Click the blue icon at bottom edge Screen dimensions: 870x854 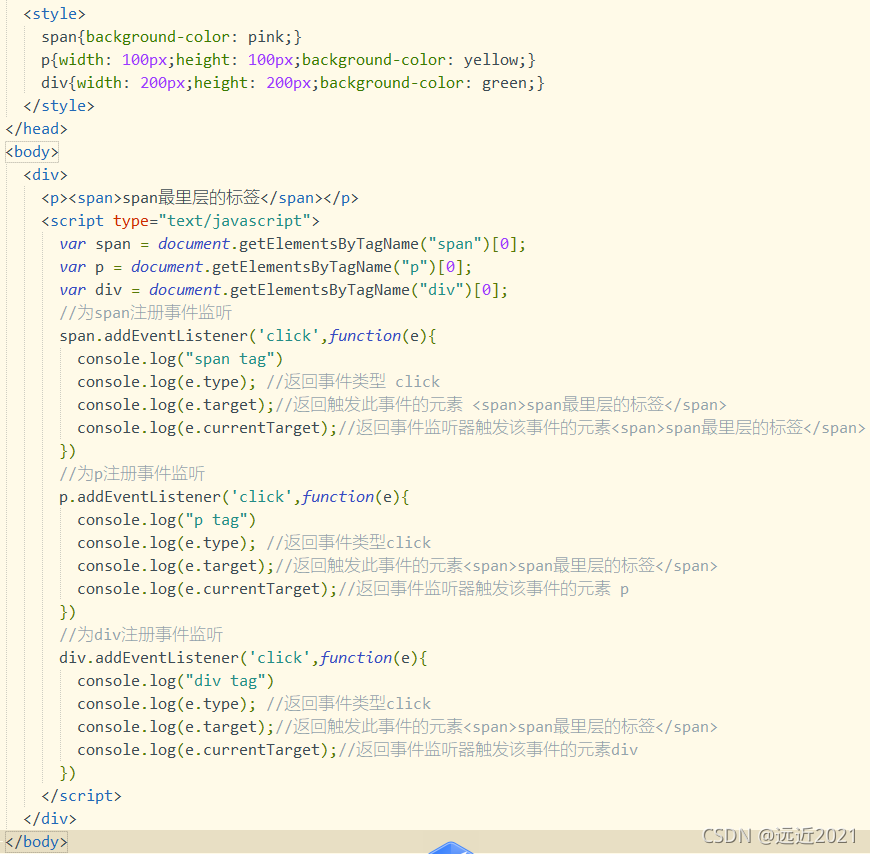pos(451,848)
